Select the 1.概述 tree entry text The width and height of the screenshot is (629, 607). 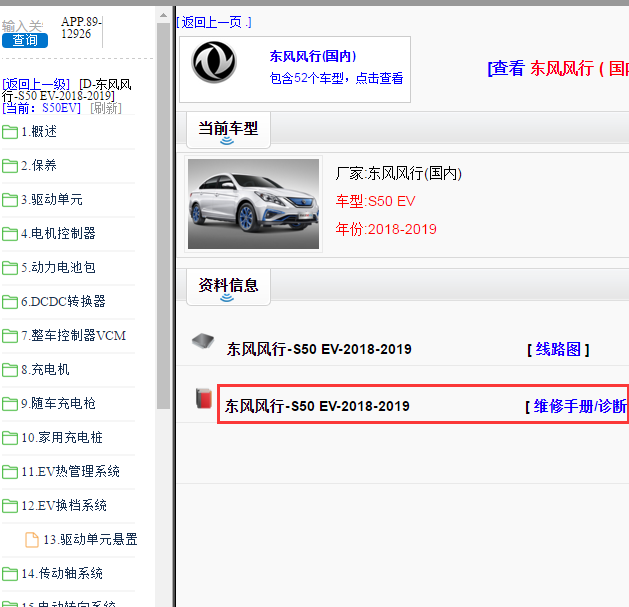click(x=39, y=132)
